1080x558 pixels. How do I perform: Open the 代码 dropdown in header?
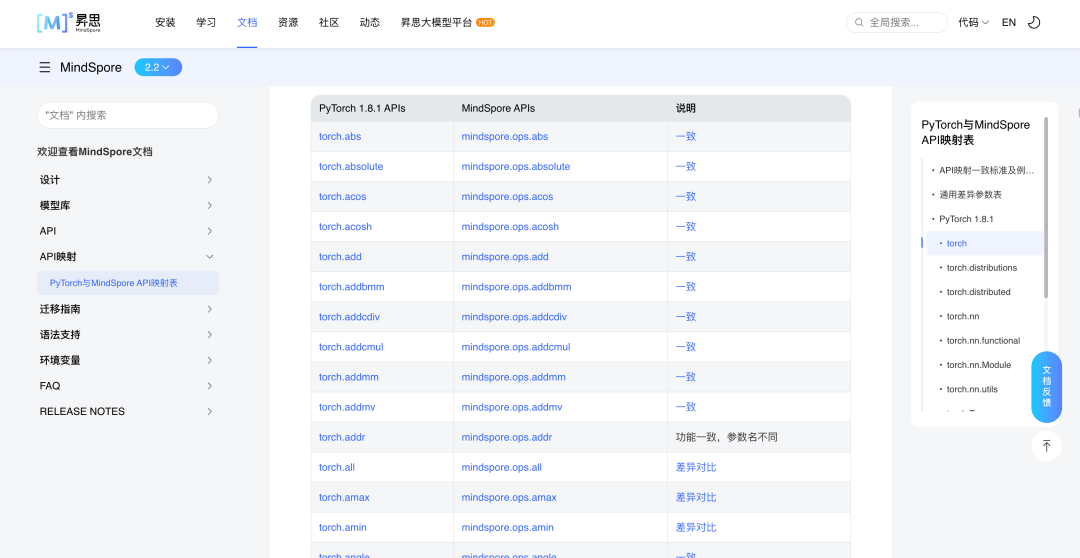[x=973, y=22]
